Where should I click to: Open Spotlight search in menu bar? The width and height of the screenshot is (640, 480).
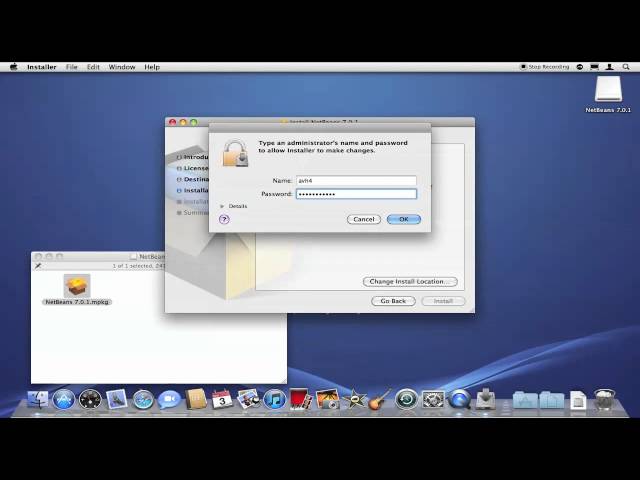(626, 67)
